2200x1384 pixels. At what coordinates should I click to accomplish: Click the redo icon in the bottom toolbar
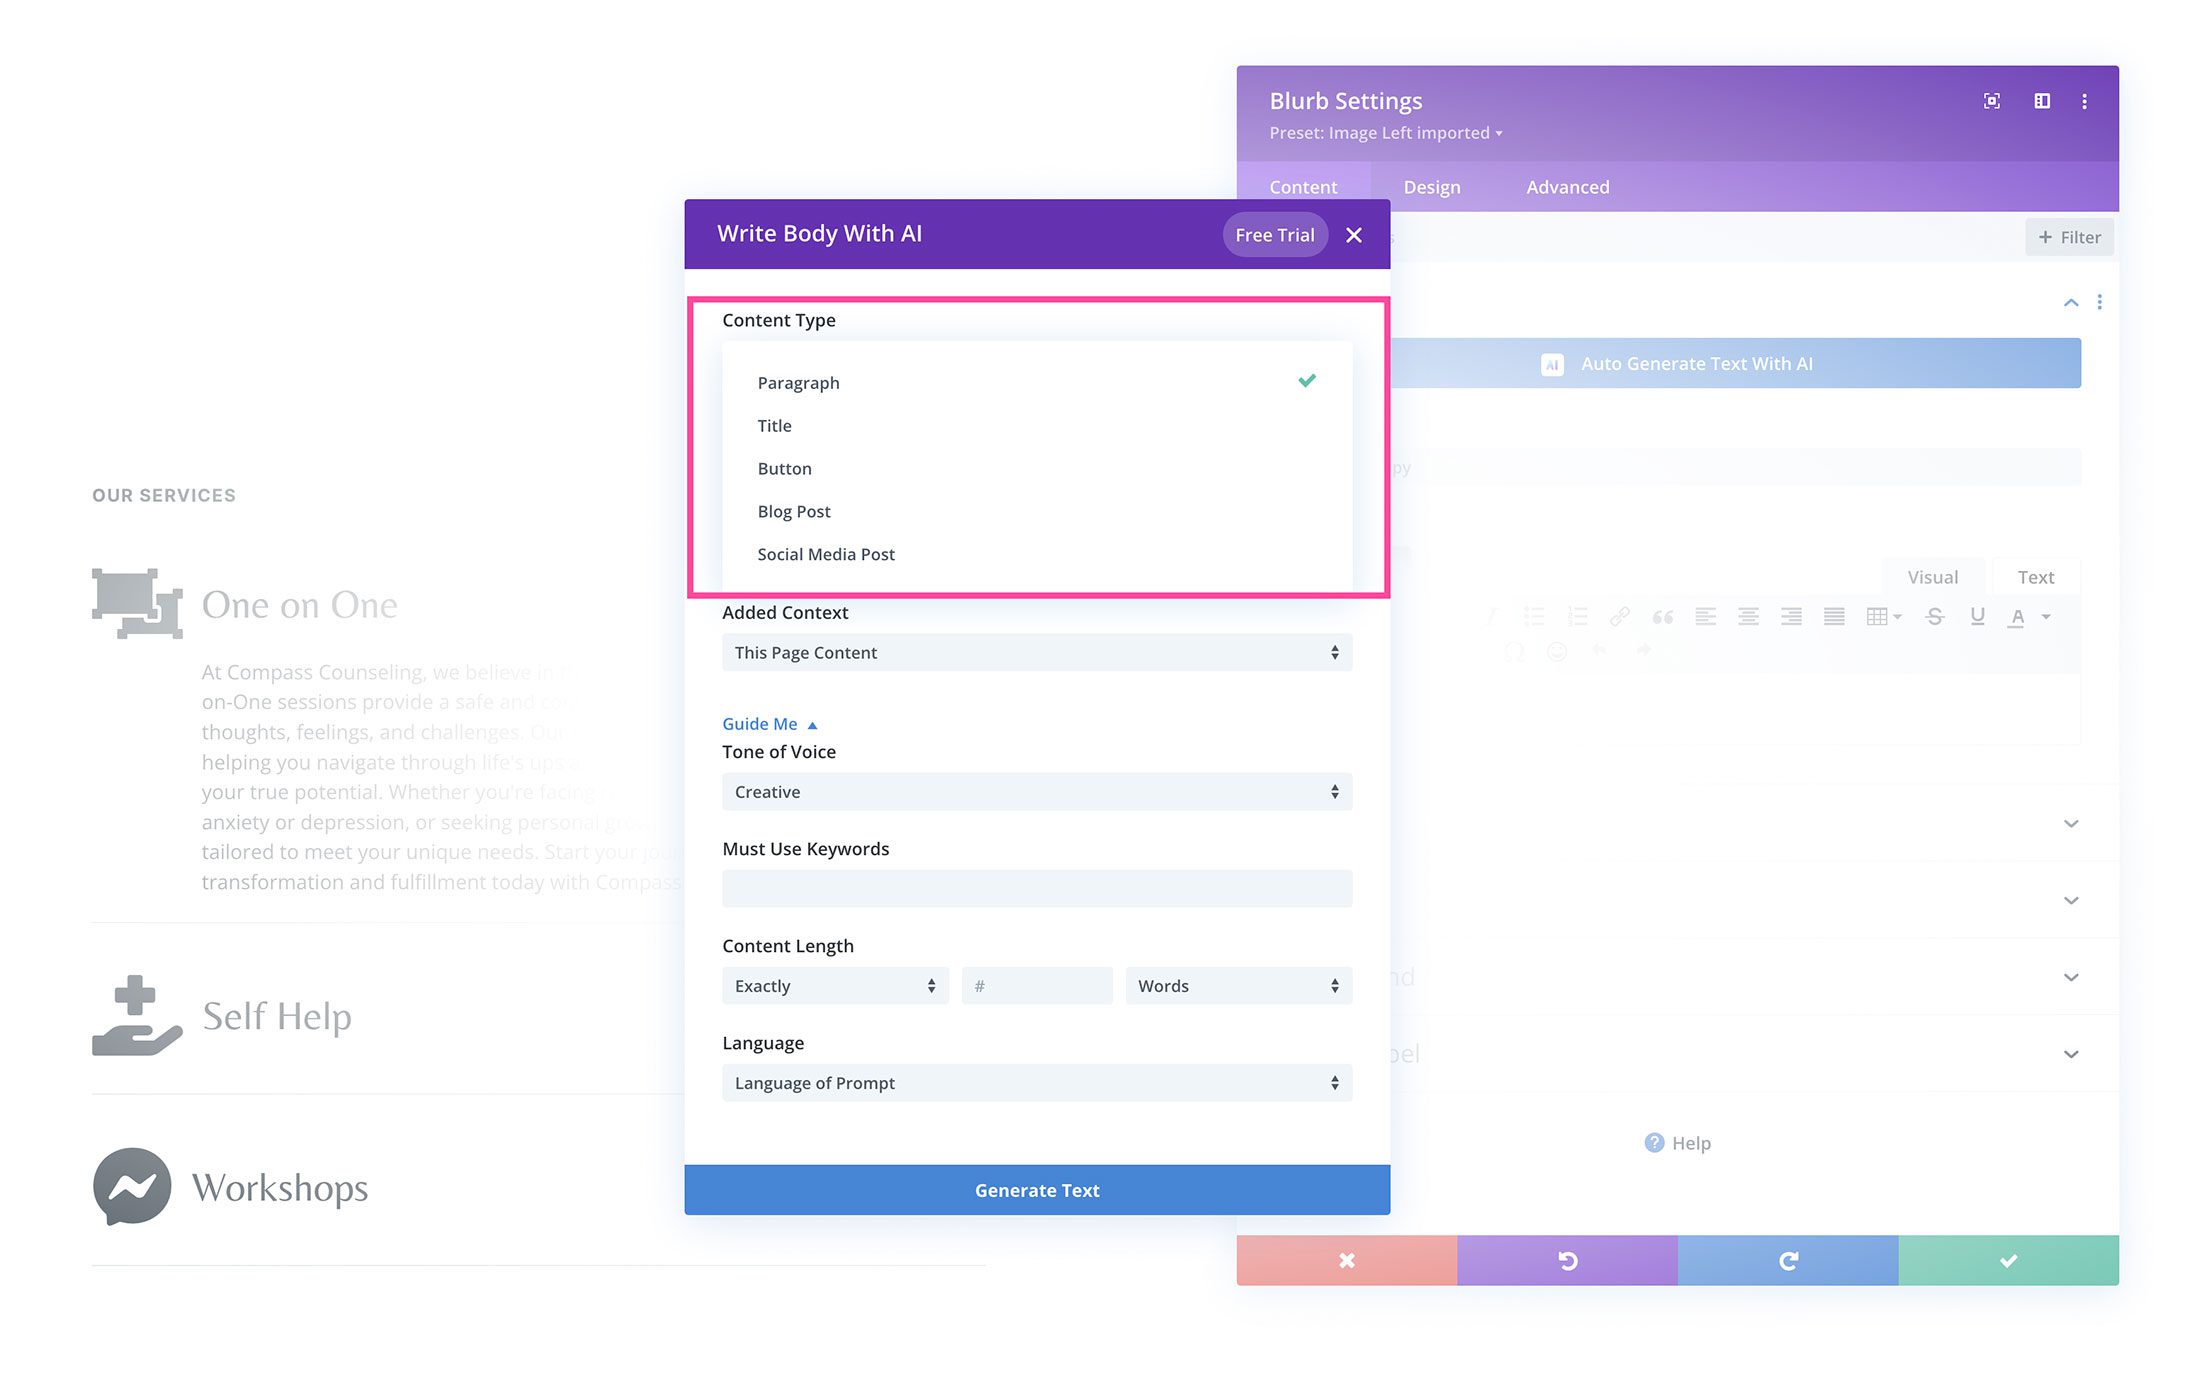pyautogui.click(x=1787, y=1258)
